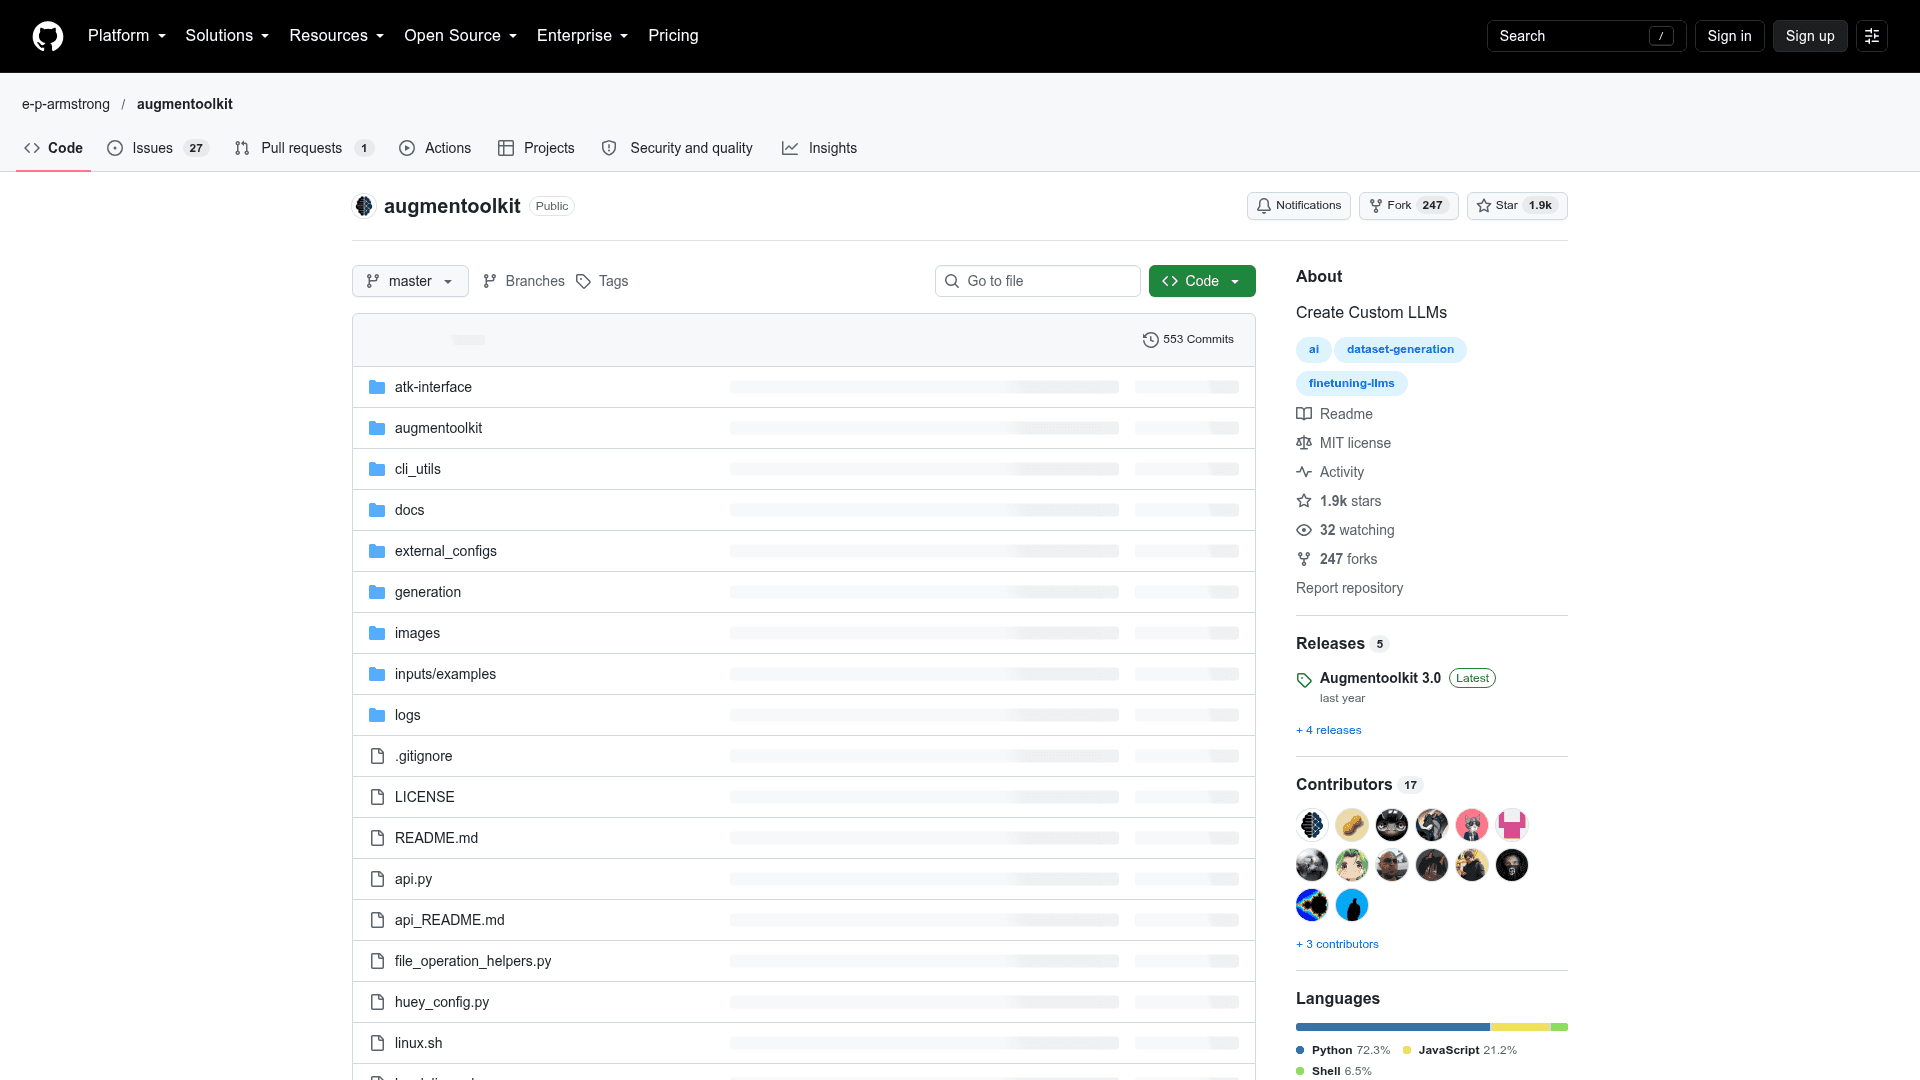Open the .gitignore file

423,756
